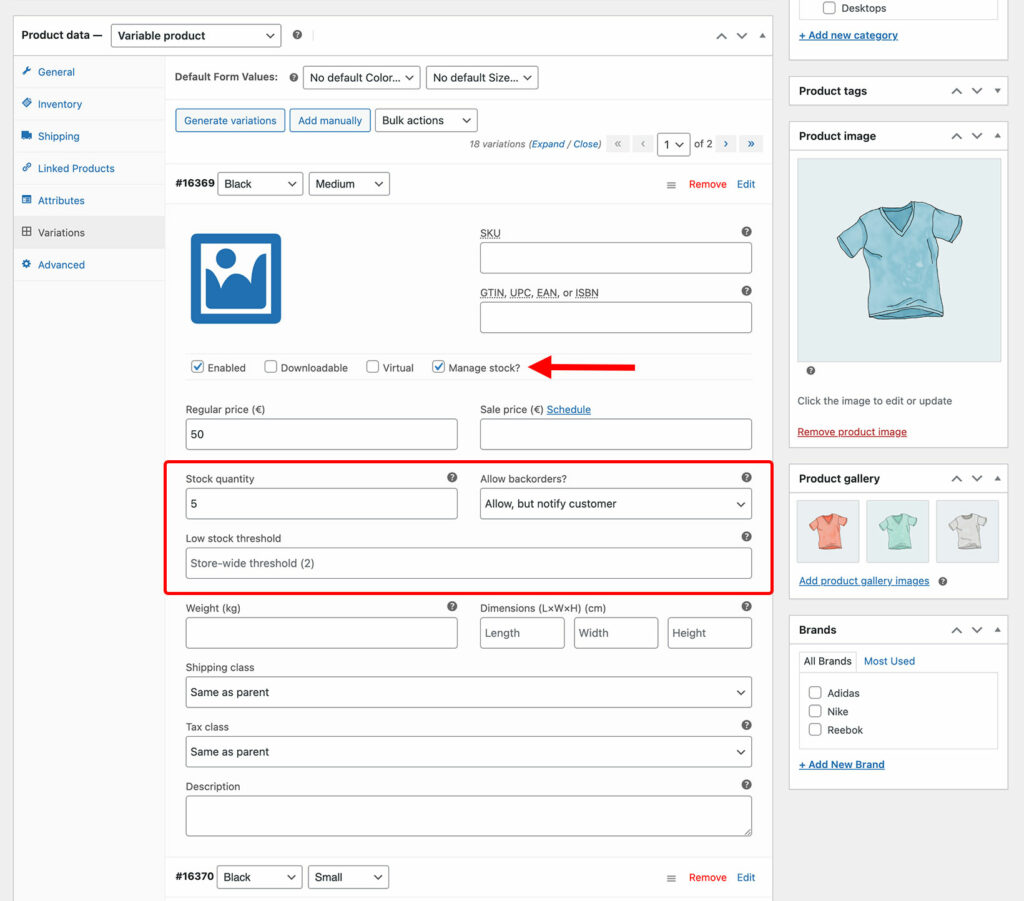Click Remove product image link
Screen dimensions: 1024x901
852,432
